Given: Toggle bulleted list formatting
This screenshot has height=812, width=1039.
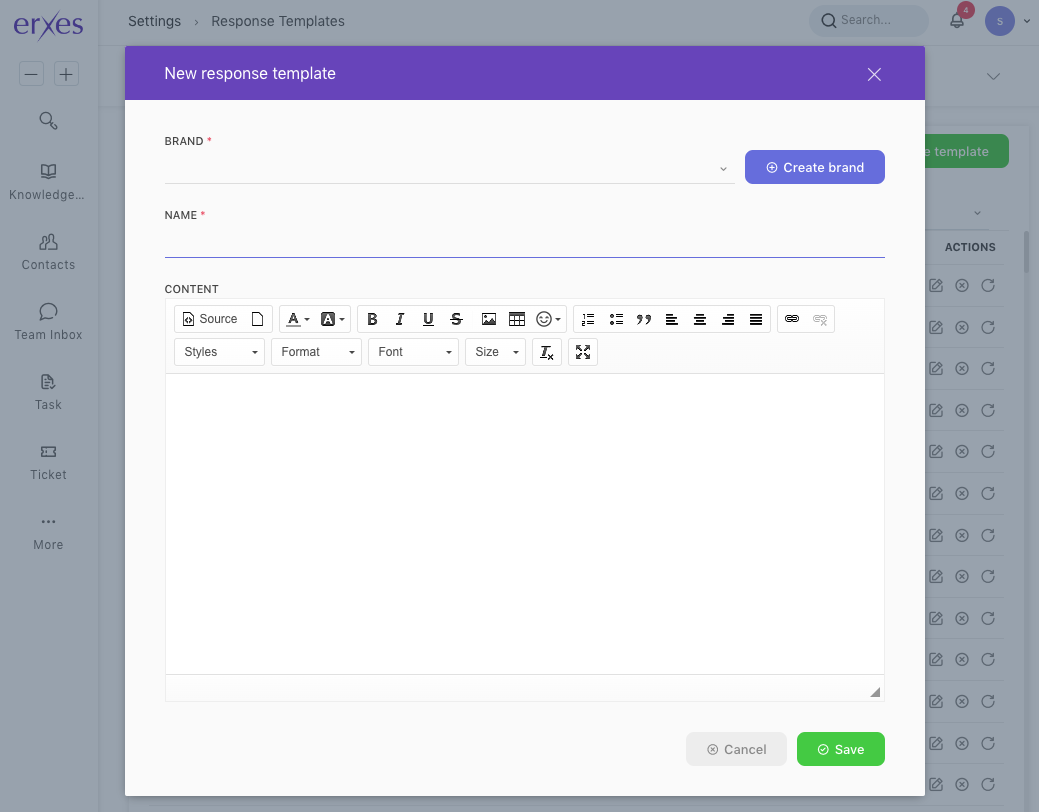Looking at the screenshot, I should tap(616, 319).
